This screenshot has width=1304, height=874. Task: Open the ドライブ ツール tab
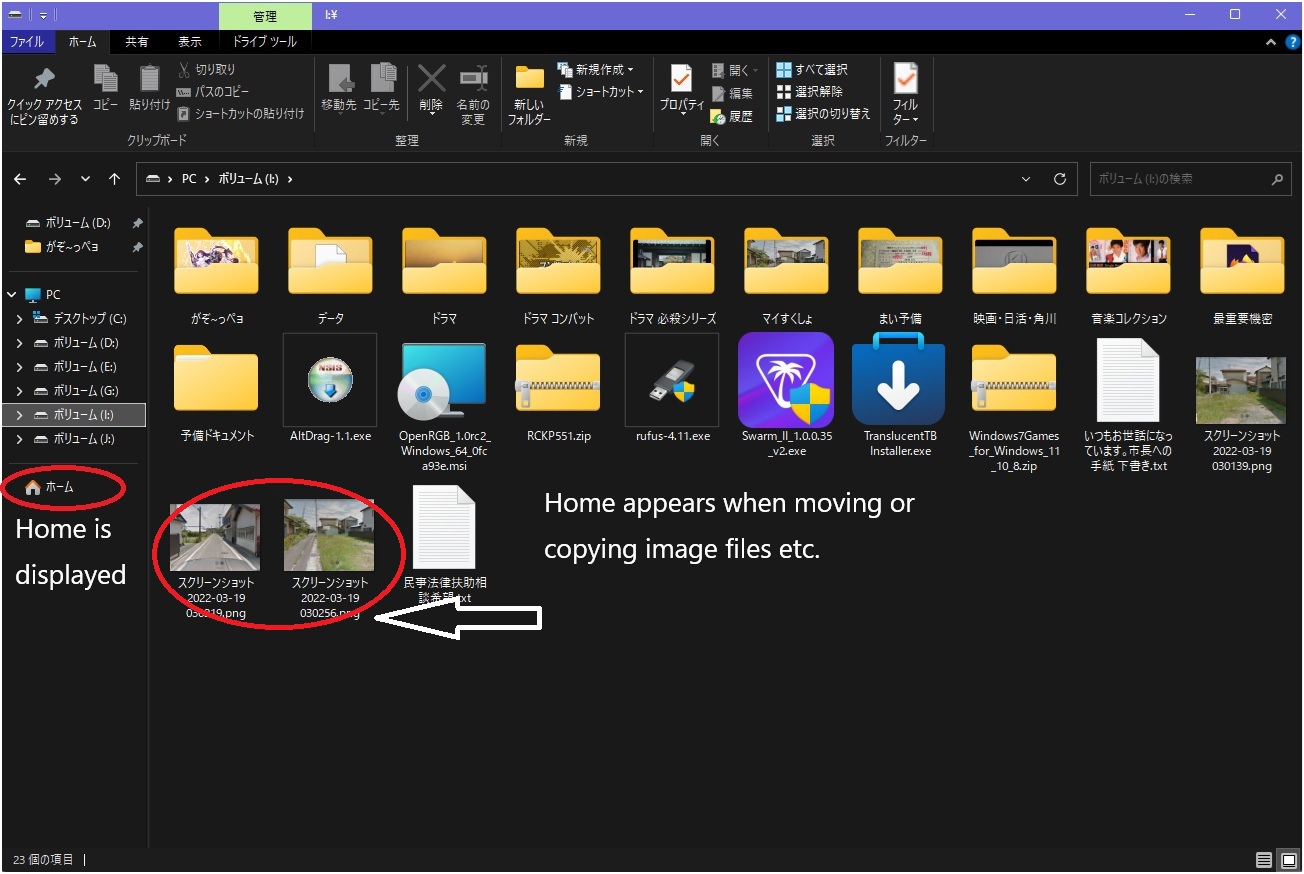pos(264,42)
